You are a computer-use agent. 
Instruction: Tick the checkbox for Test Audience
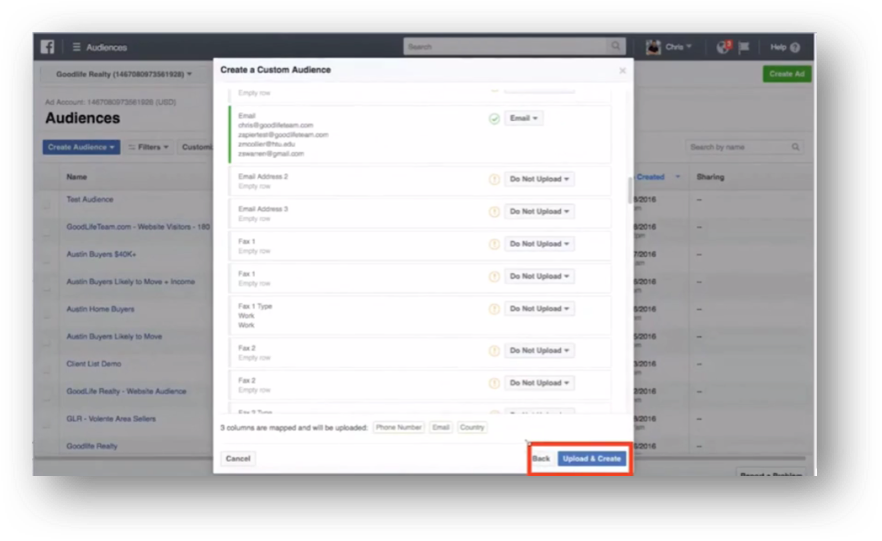point(46,204)
